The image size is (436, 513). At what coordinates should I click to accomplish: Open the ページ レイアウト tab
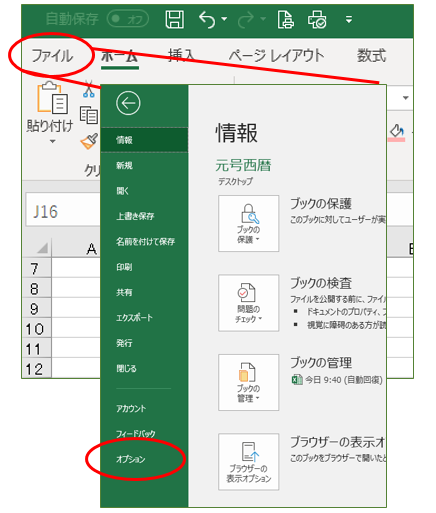pos(276,55)
